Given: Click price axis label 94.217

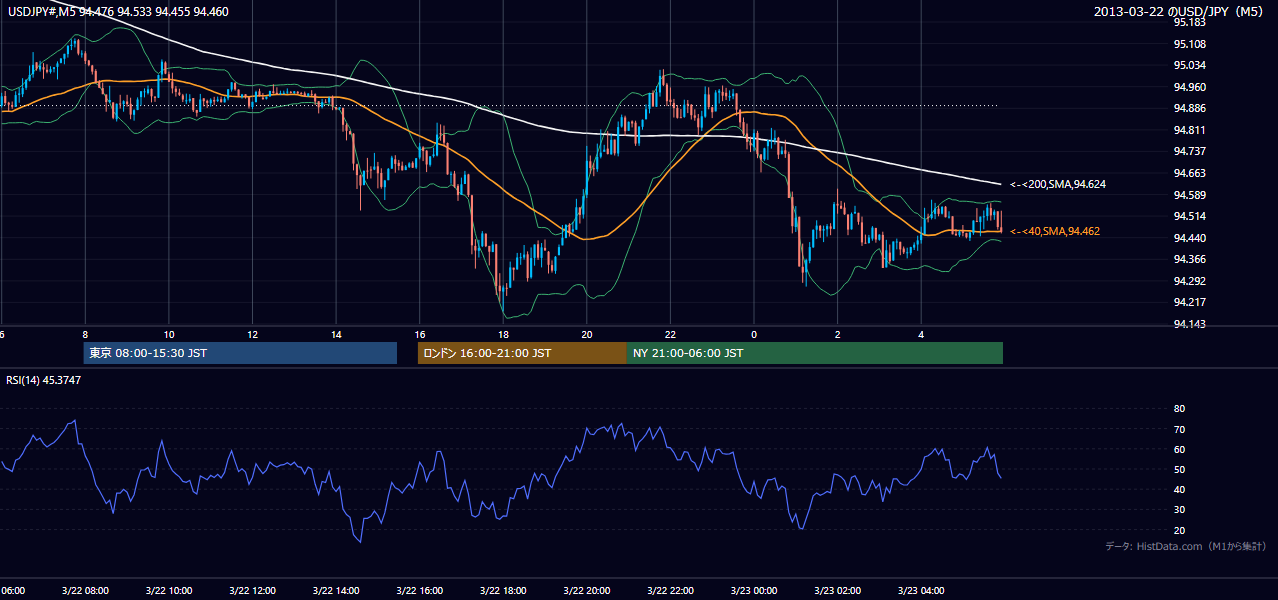Looking at the screenshot, I should (1190, 302).
